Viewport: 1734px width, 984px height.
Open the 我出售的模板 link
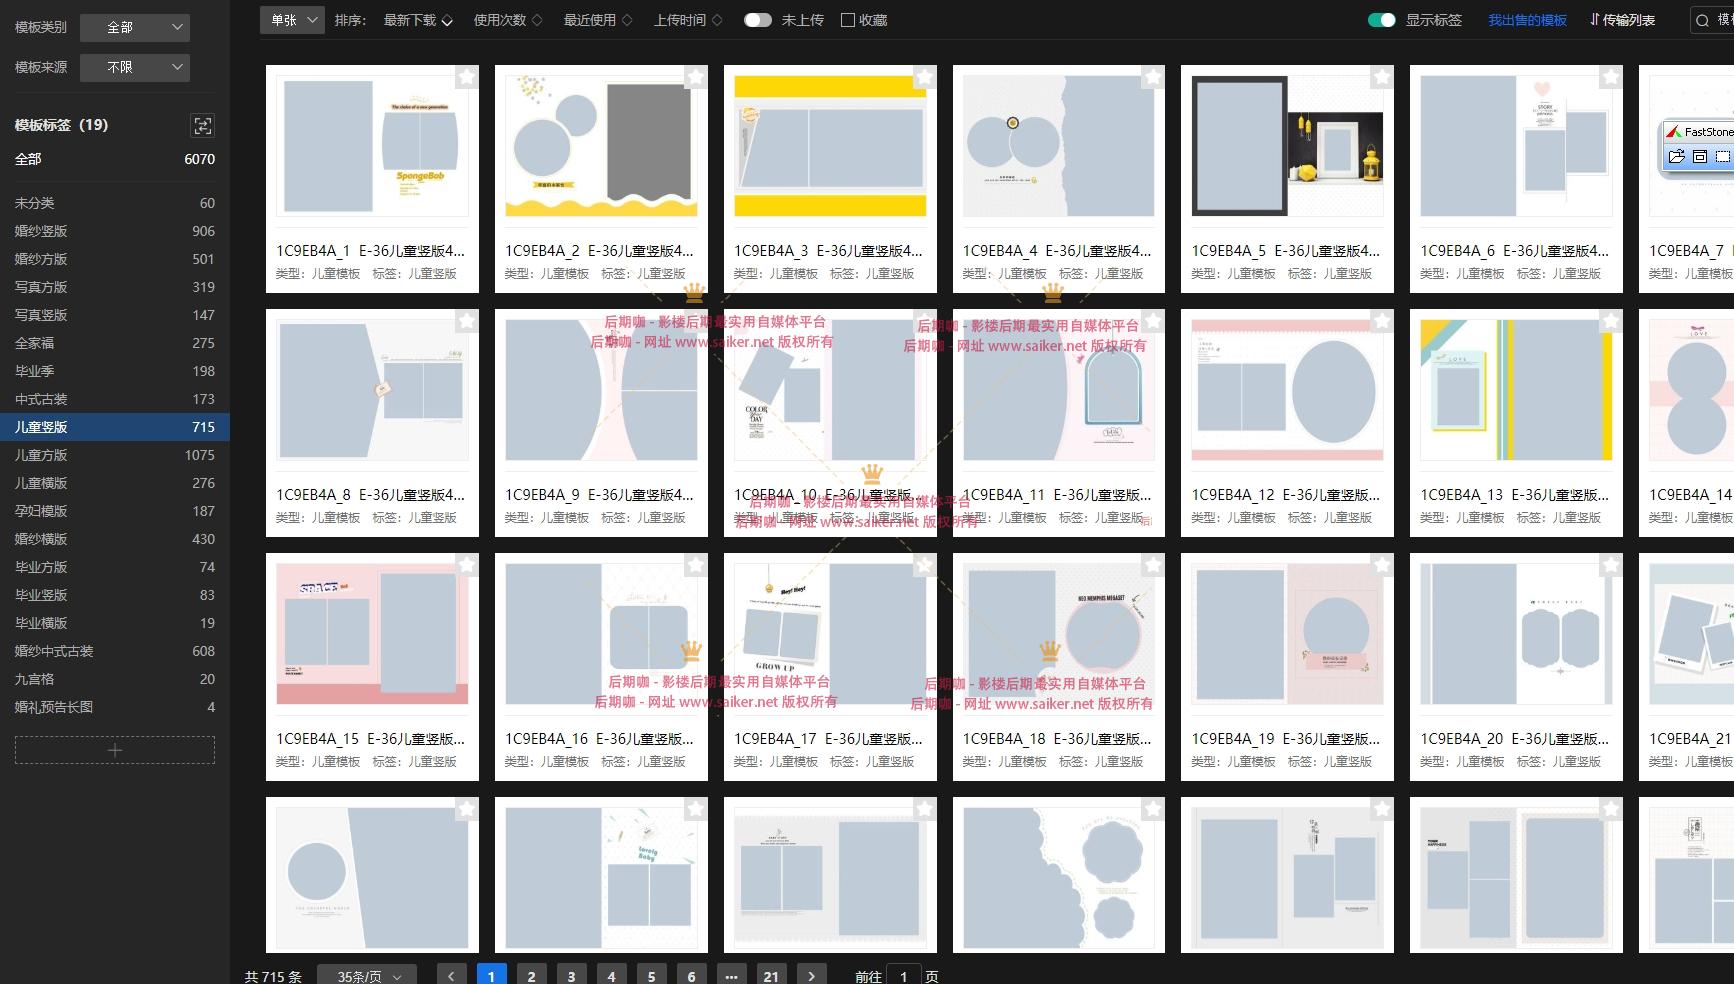tap(1527, 20)
